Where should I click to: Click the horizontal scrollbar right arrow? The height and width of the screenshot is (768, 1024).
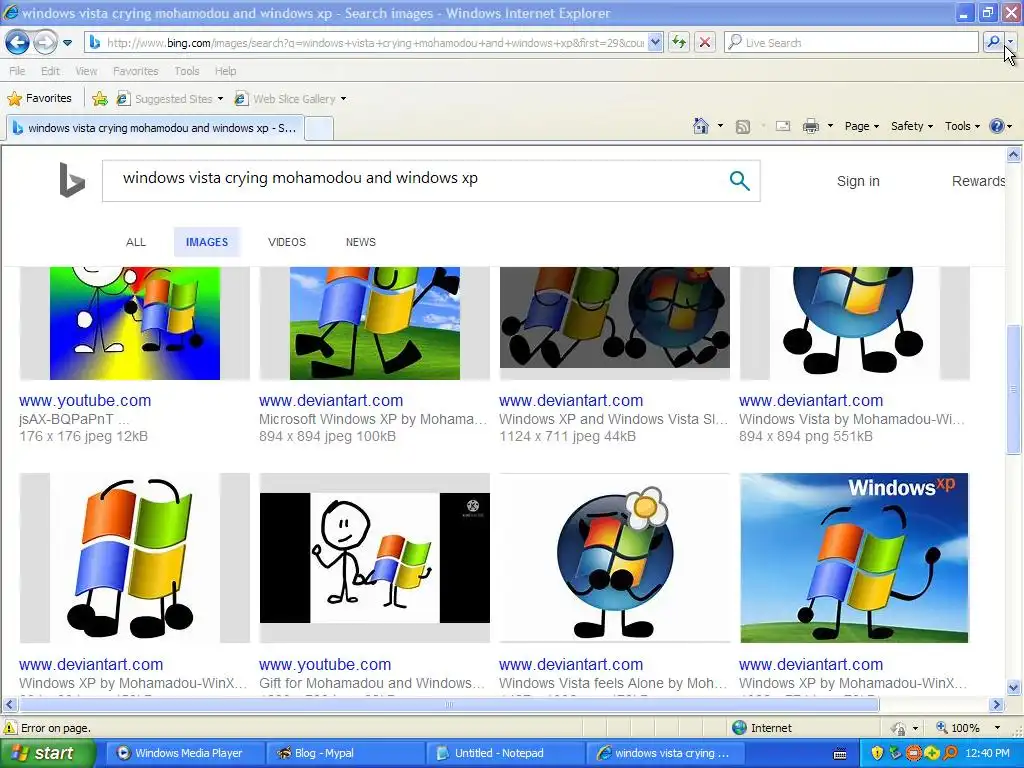point(997,705)
